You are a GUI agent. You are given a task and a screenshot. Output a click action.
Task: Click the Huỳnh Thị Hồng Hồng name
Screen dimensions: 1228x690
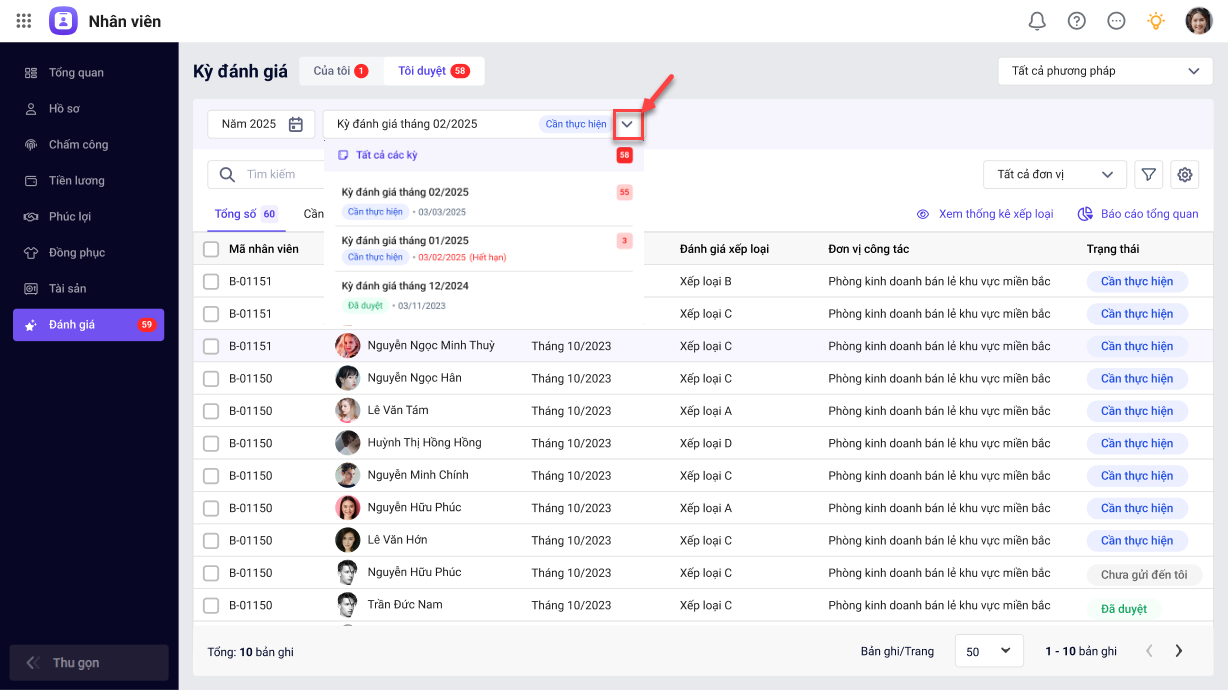pyautogui.click(x=424, y=443)
